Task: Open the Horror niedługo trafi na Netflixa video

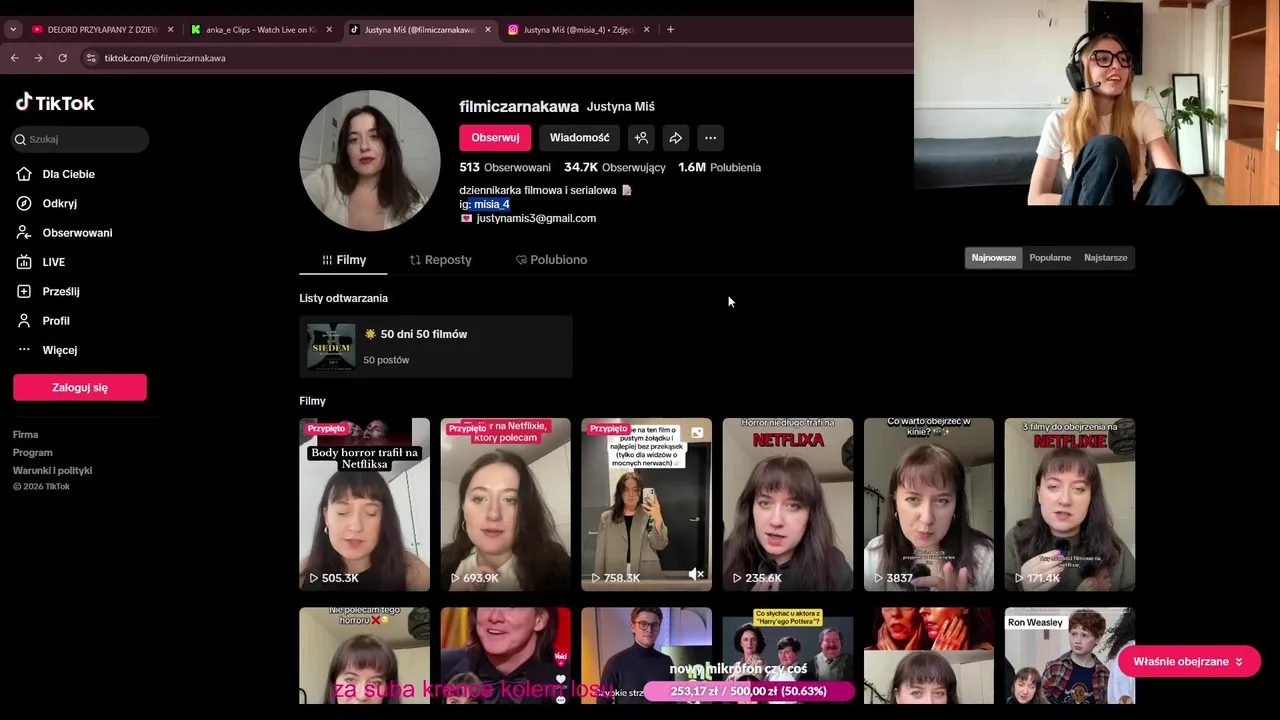Action: pyautogui.click(x=788, y=504)
